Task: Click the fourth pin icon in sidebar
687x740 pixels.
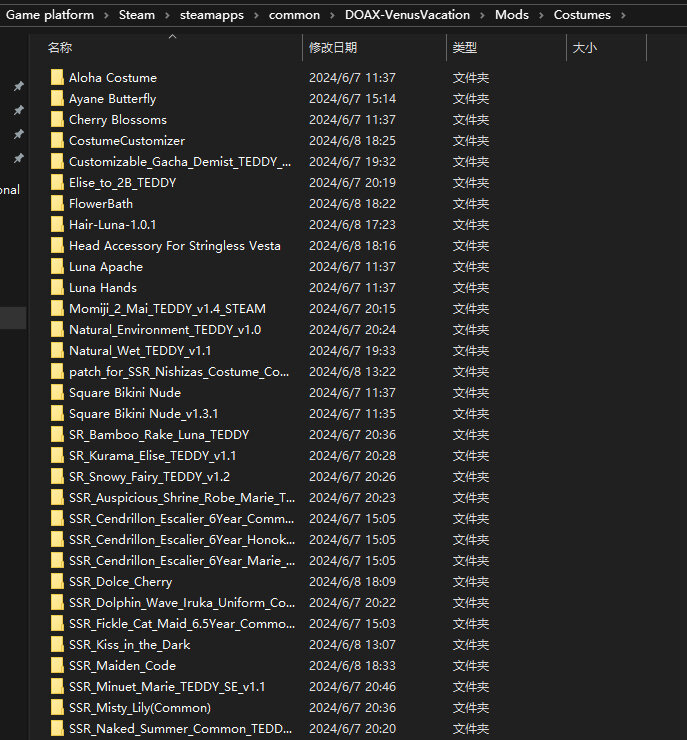Action: (x=18, y=158)
